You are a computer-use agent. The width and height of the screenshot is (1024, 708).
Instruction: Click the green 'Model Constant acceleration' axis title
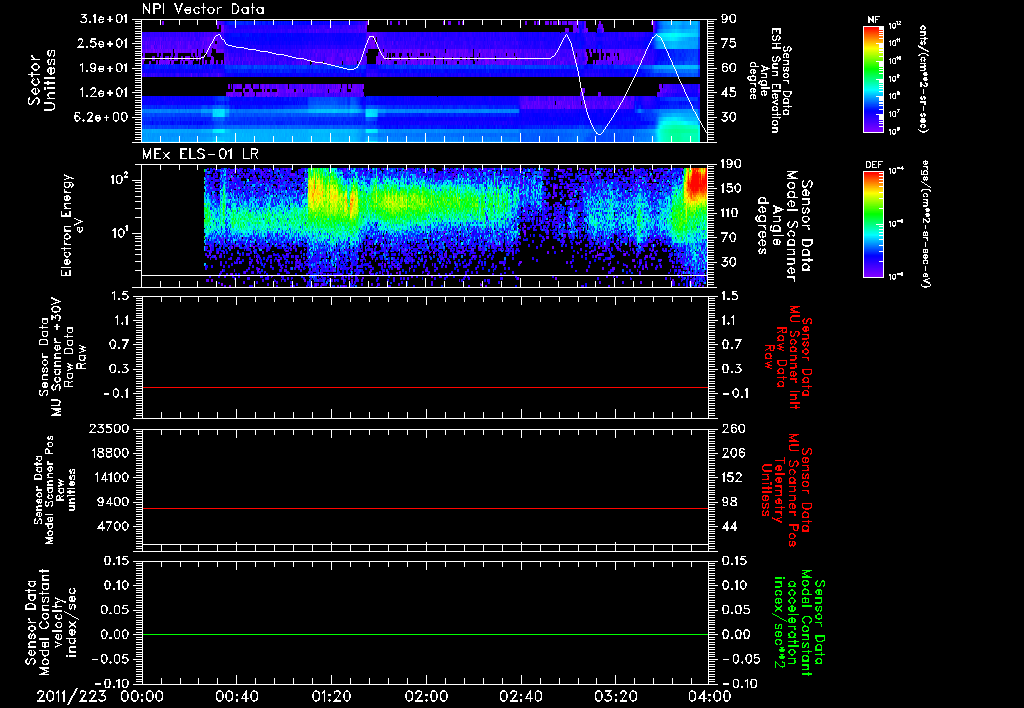click(x=799, y=623)
